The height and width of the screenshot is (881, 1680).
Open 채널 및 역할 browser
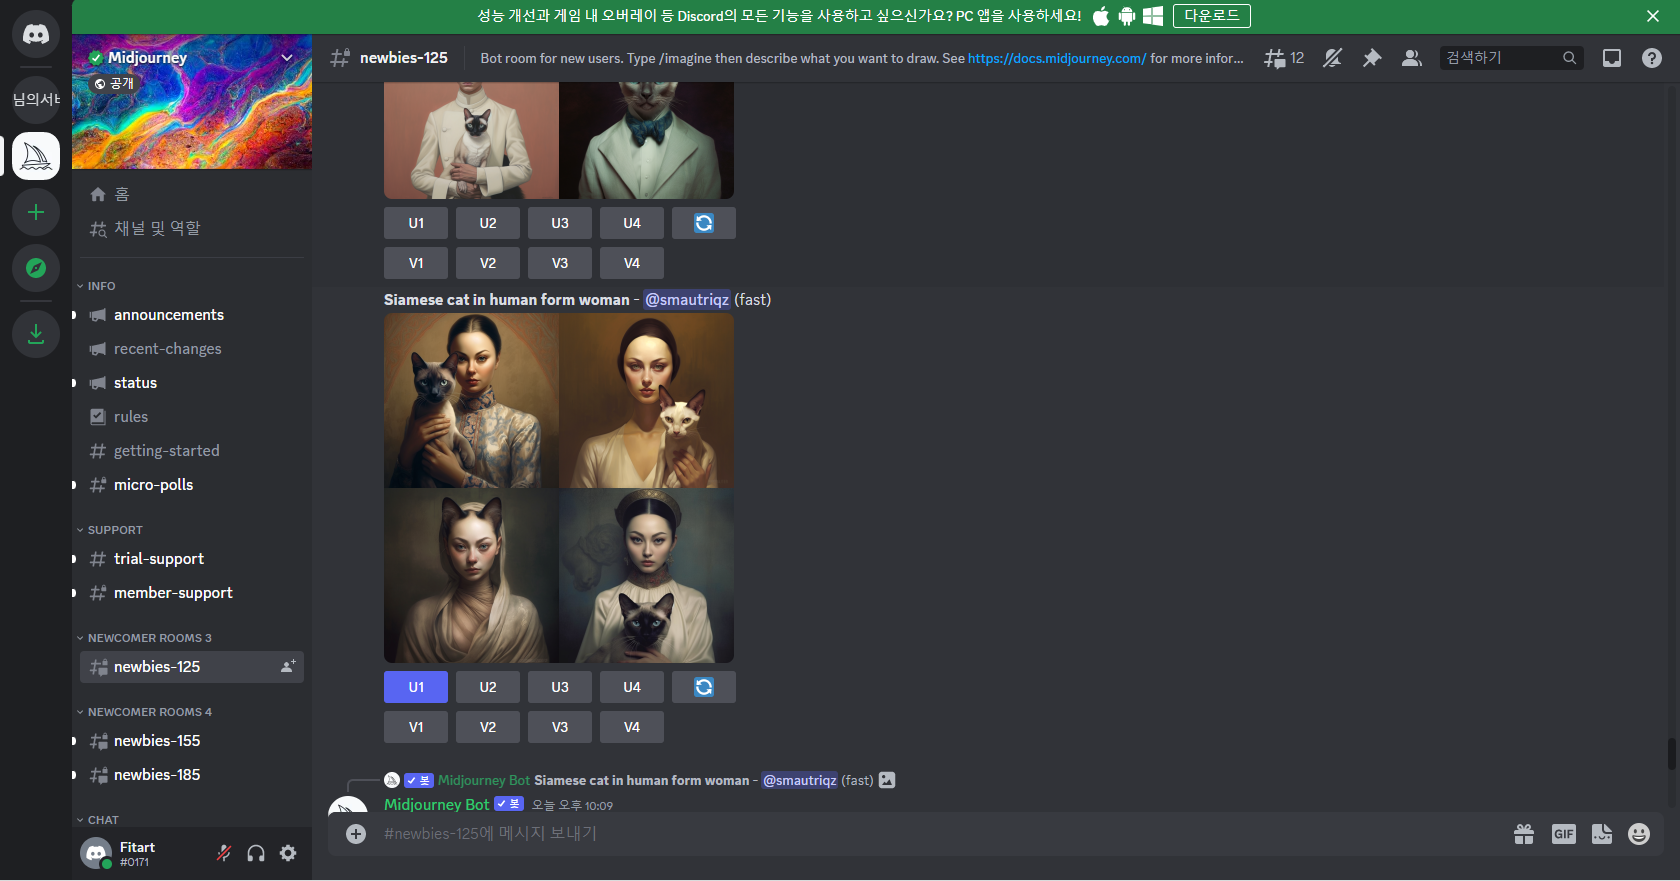click(x=192, y=228)
